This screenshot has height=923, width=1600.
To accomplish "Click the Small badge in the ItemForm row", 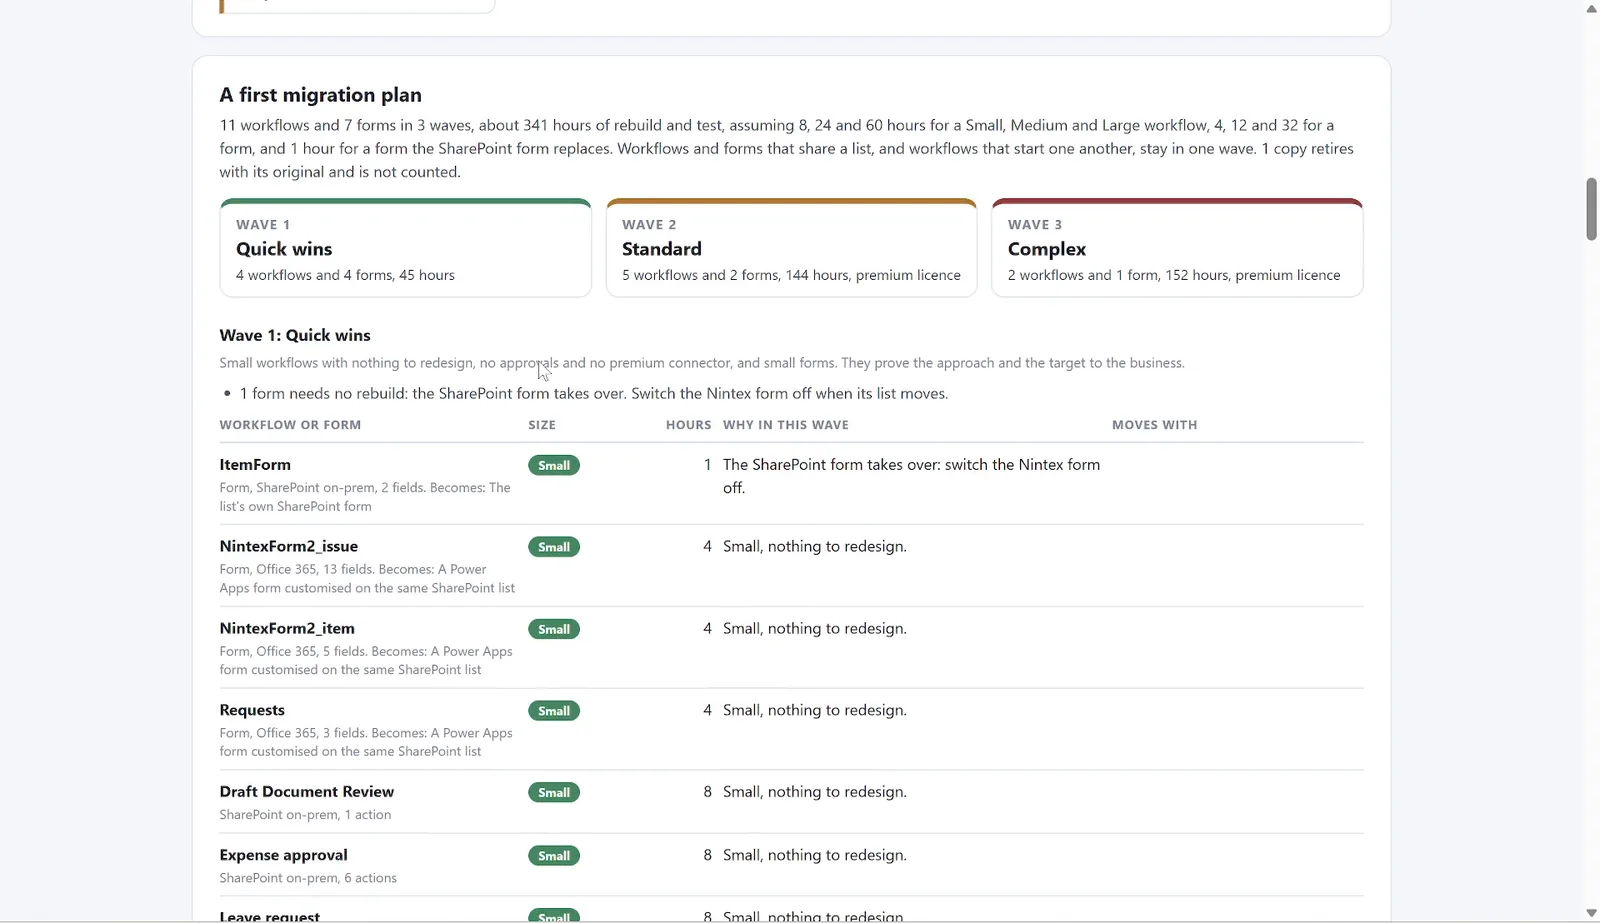I will coord(554,465).
